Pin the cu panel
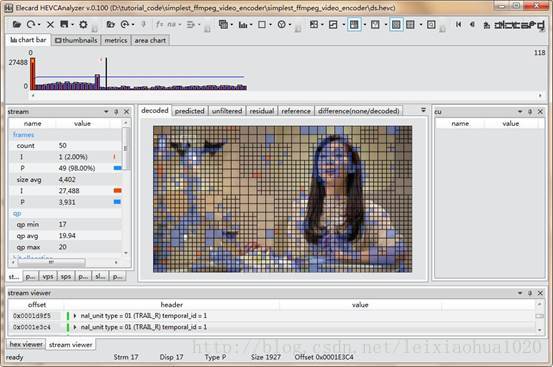 pyautogui.click(x=530, y=112)
